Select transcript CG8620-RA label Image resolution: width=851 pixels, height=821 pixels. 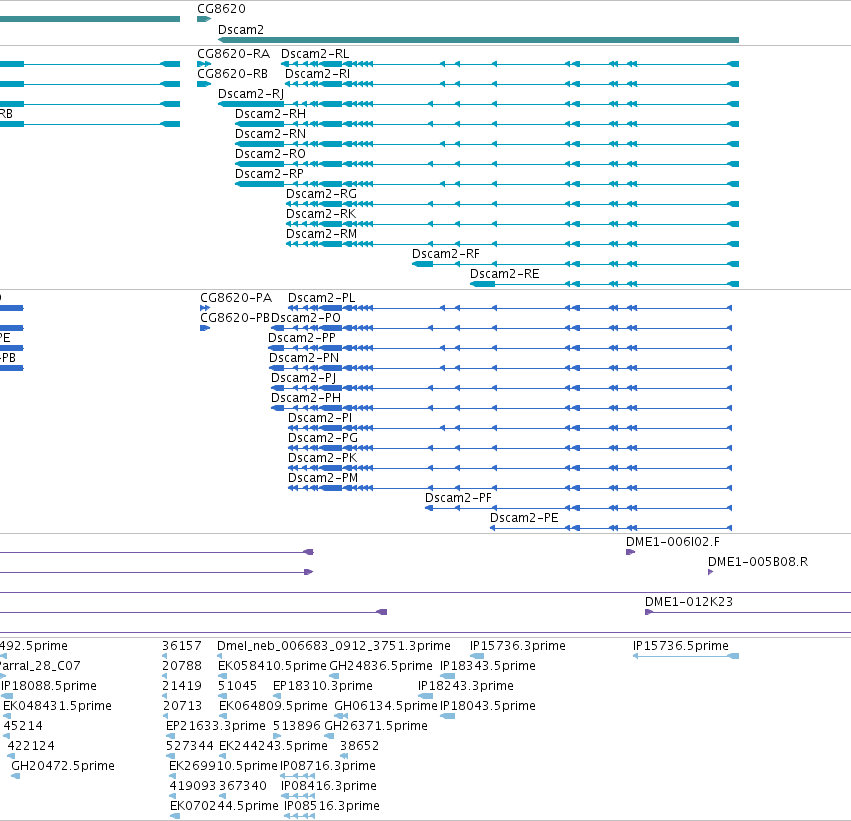tap(233, 54)
